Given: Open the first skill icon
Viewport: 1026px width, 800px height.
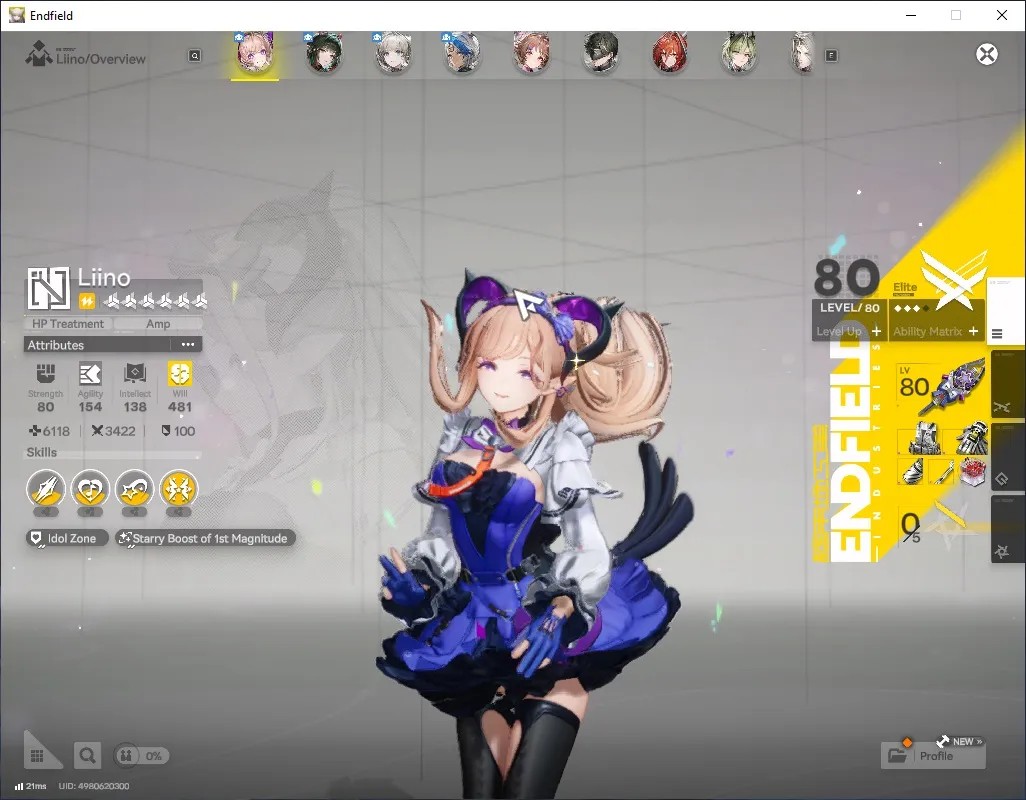Looking at the screenshot, I should pos(46,489).
